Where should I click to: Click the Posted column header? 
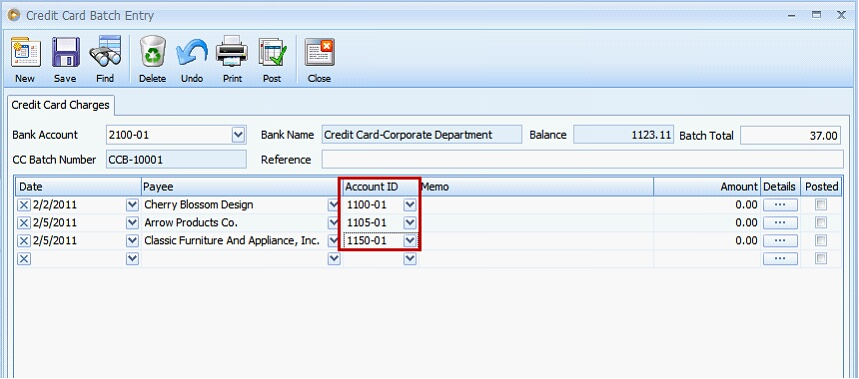click(x=821, y=187)
